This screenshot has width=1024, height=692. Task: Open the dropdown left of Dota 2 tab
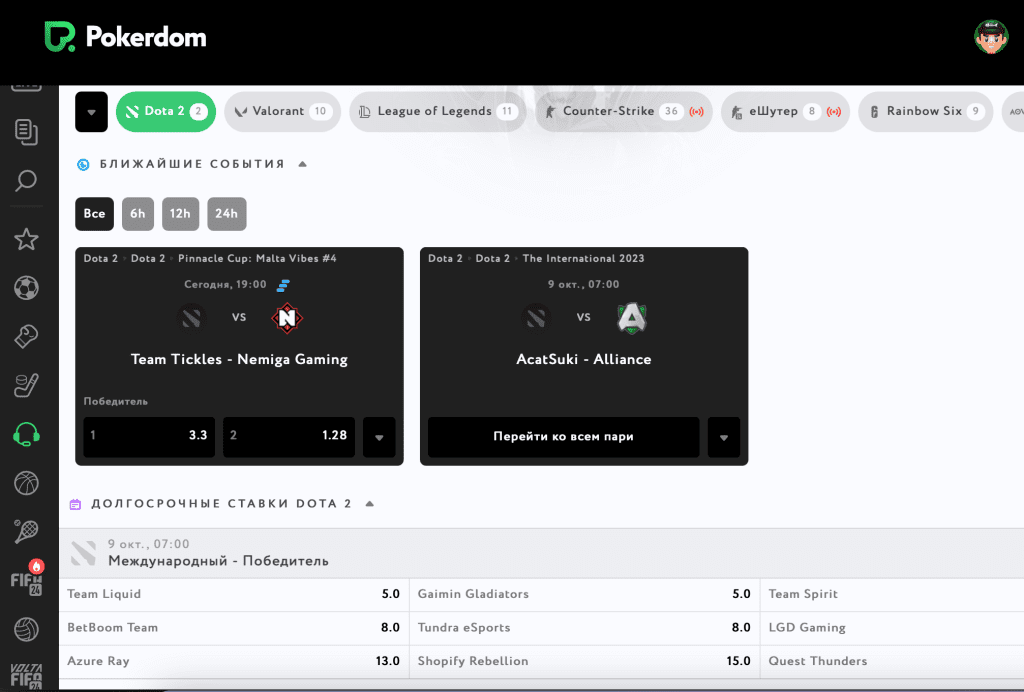[91, 112]
